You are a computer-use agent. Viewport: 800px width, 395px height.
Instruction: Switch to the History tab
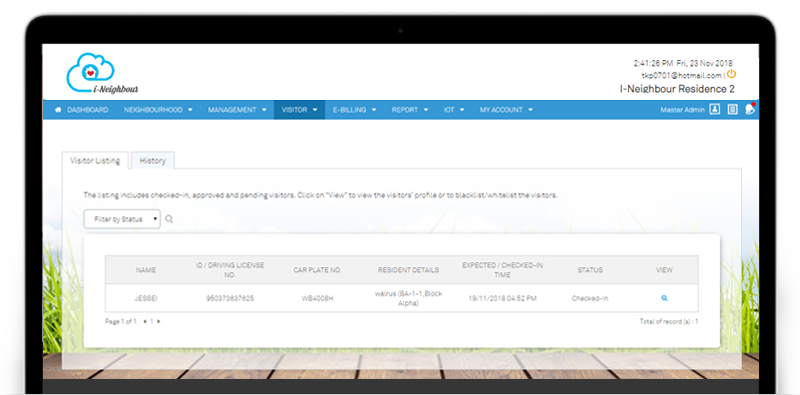[x=153, y=160]
